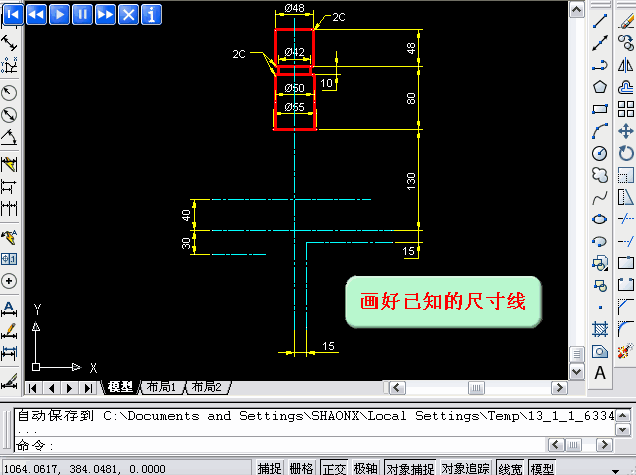Select the Move tool
This screenshot has height=475, width=636.
[x=626, y=131]
